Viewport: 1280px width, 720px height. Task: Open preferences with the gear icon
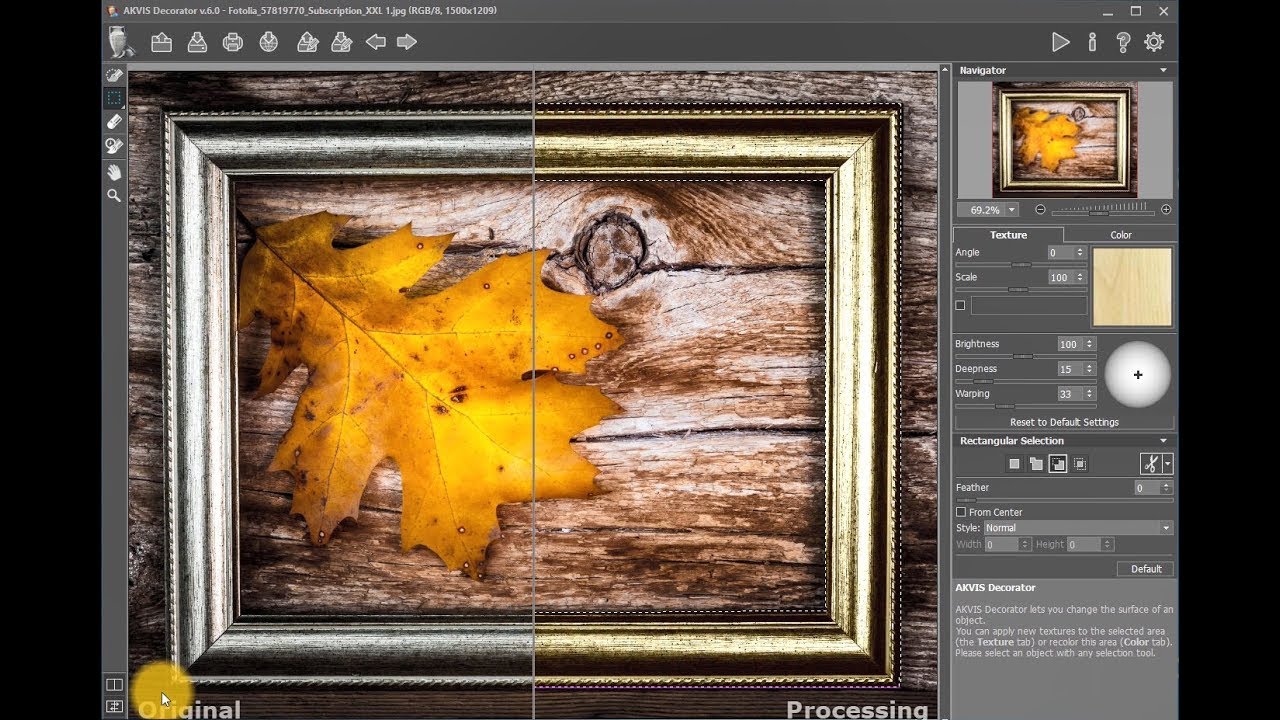click(x=1154, y=42)
